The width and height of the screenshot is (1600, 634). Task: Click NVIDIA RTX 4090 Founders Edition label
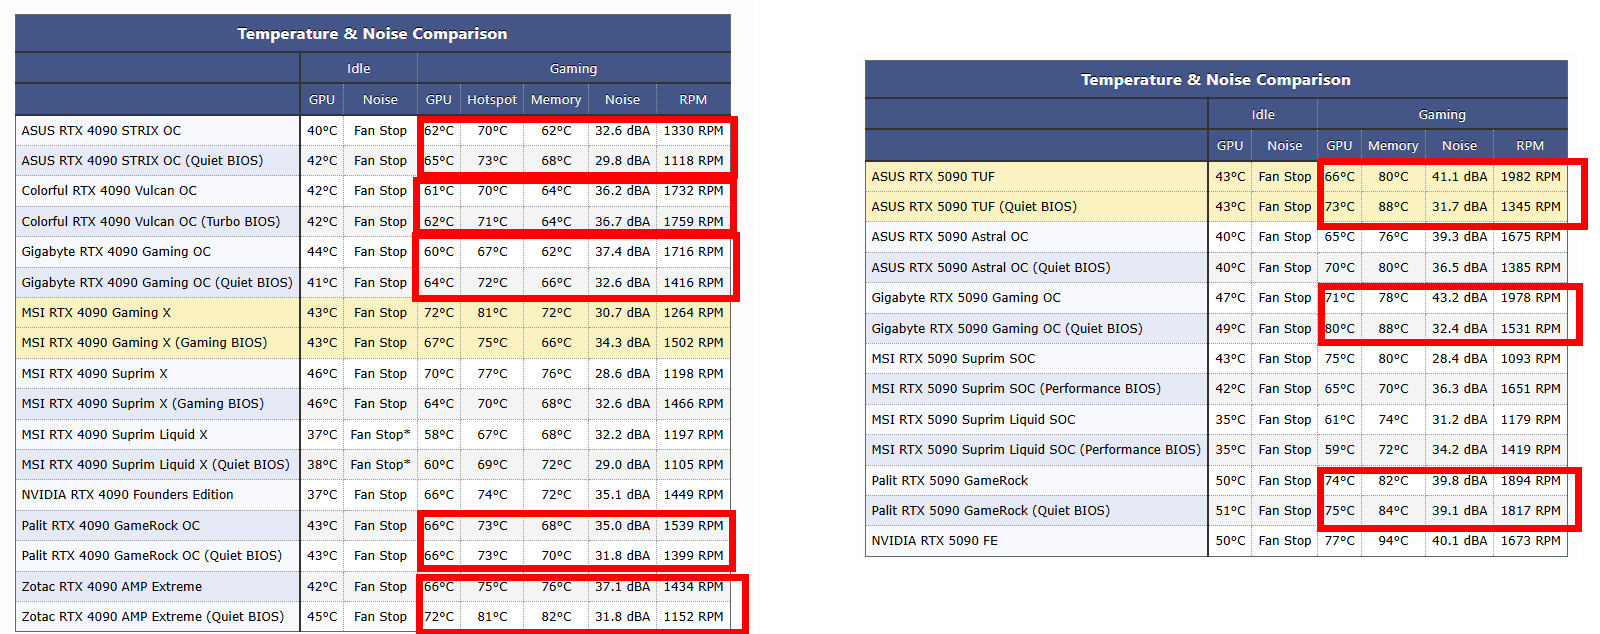[x=127, y=494]
